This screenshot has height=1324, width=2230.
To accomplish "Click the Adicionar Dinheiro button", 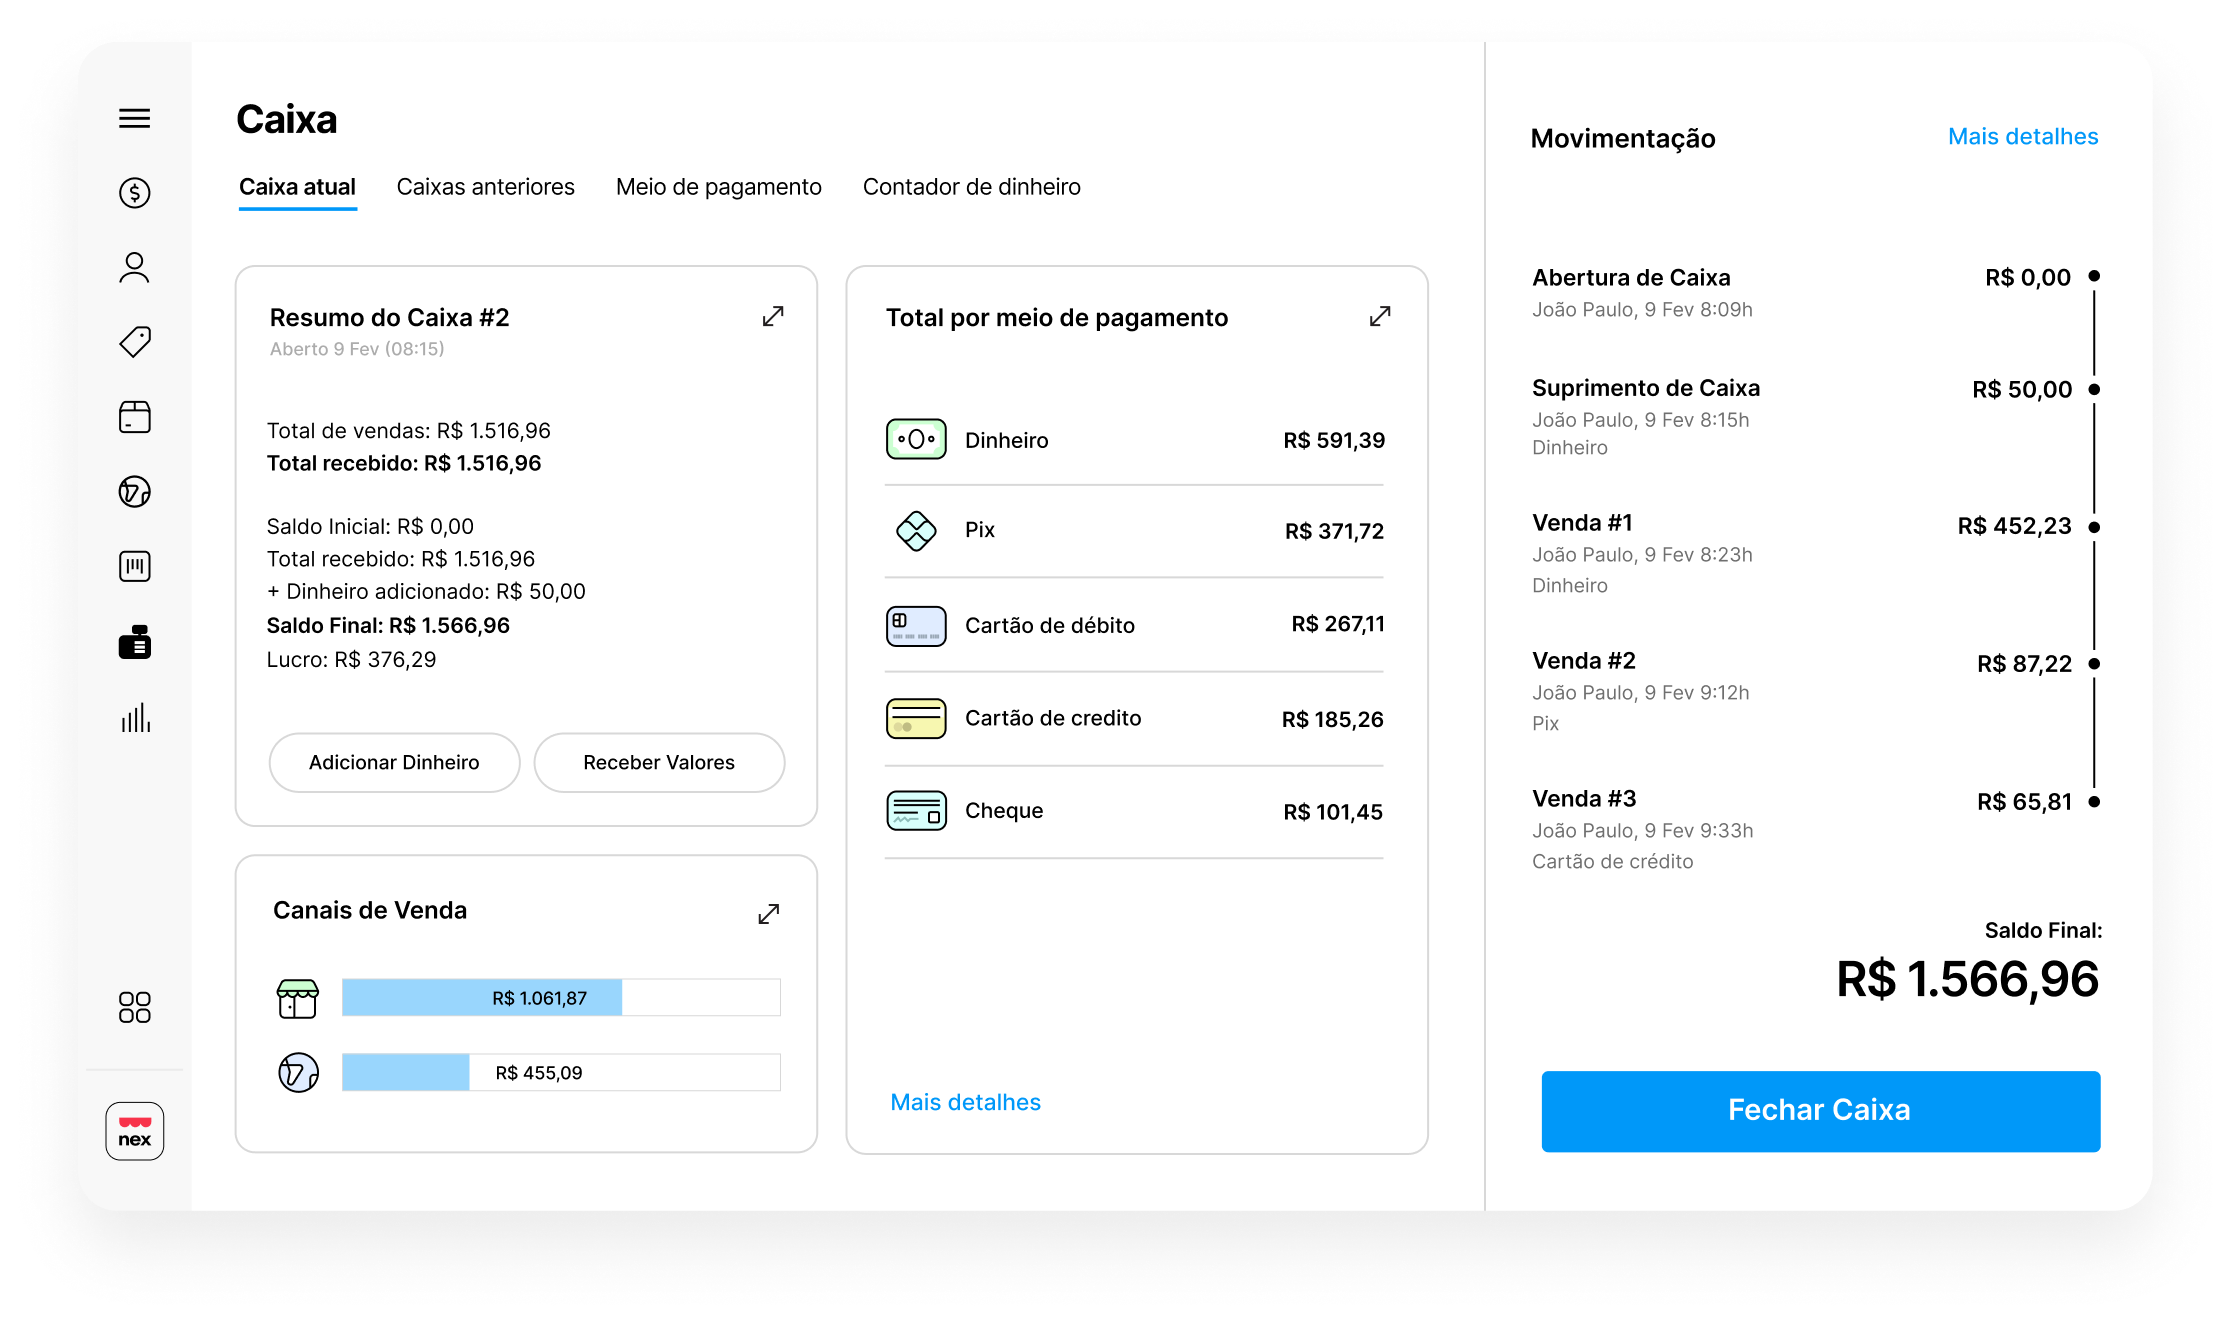I will 394,763.
